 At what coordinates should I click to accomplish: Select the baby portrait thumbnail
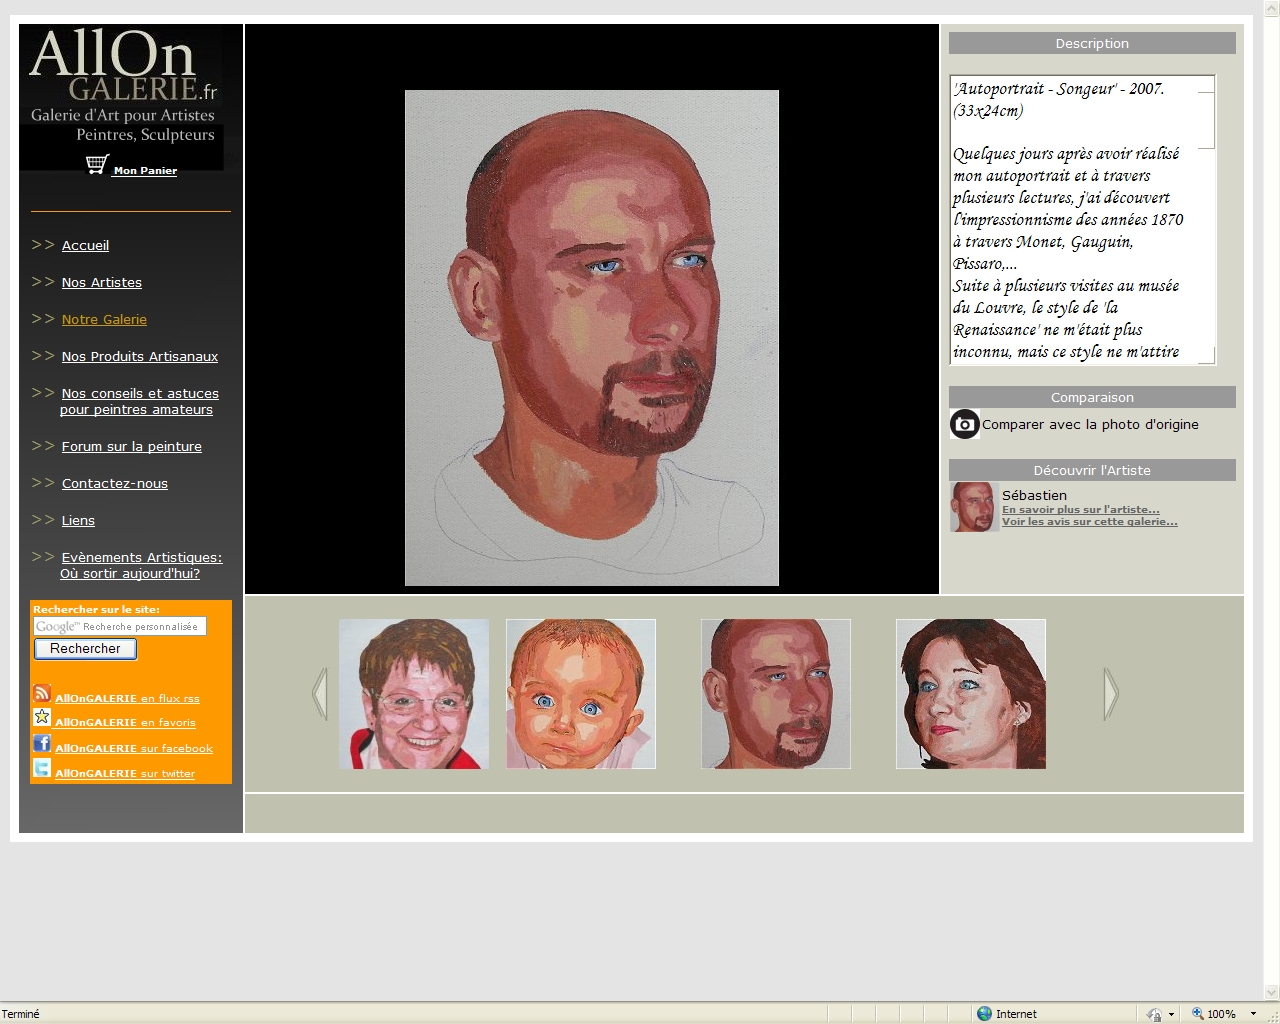581,694
